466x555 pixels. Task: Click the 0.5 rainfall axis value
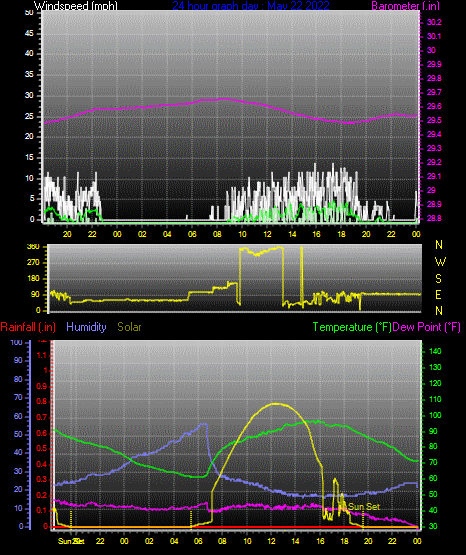[42, 448]
